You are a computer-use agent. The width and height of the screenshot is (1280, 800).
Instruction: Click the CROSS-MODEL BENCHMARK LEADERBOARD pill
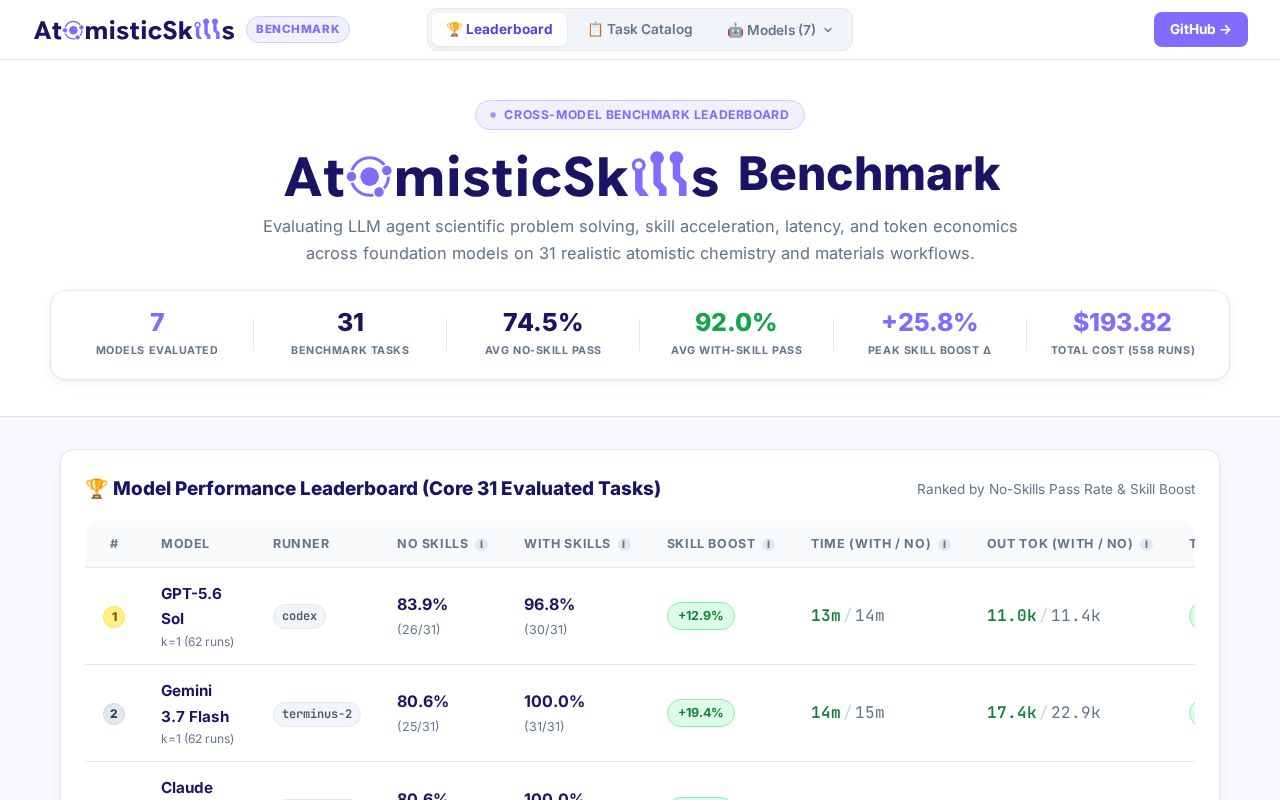pos(640,115)
